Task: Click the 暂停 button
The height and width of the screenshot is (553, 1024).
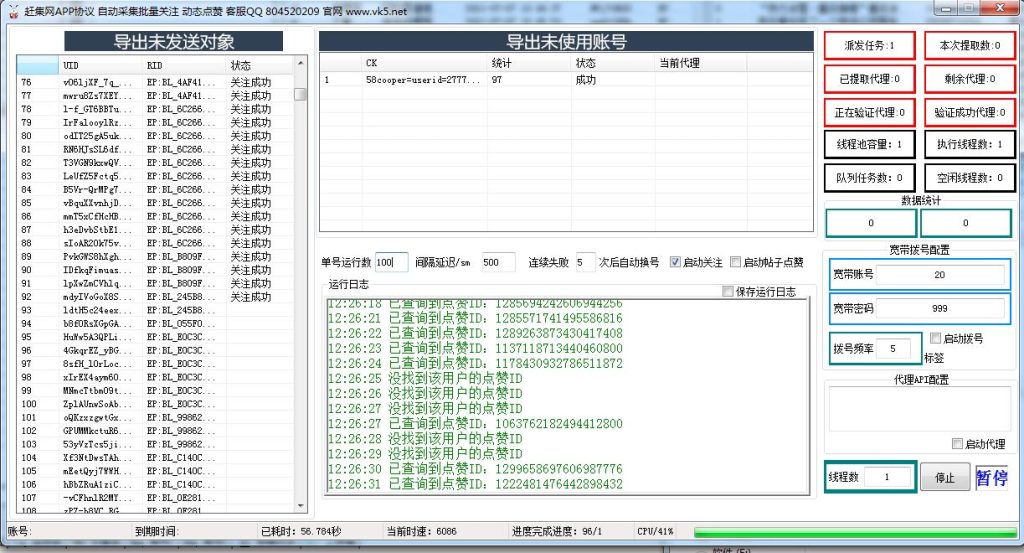Action: point(991,477)
